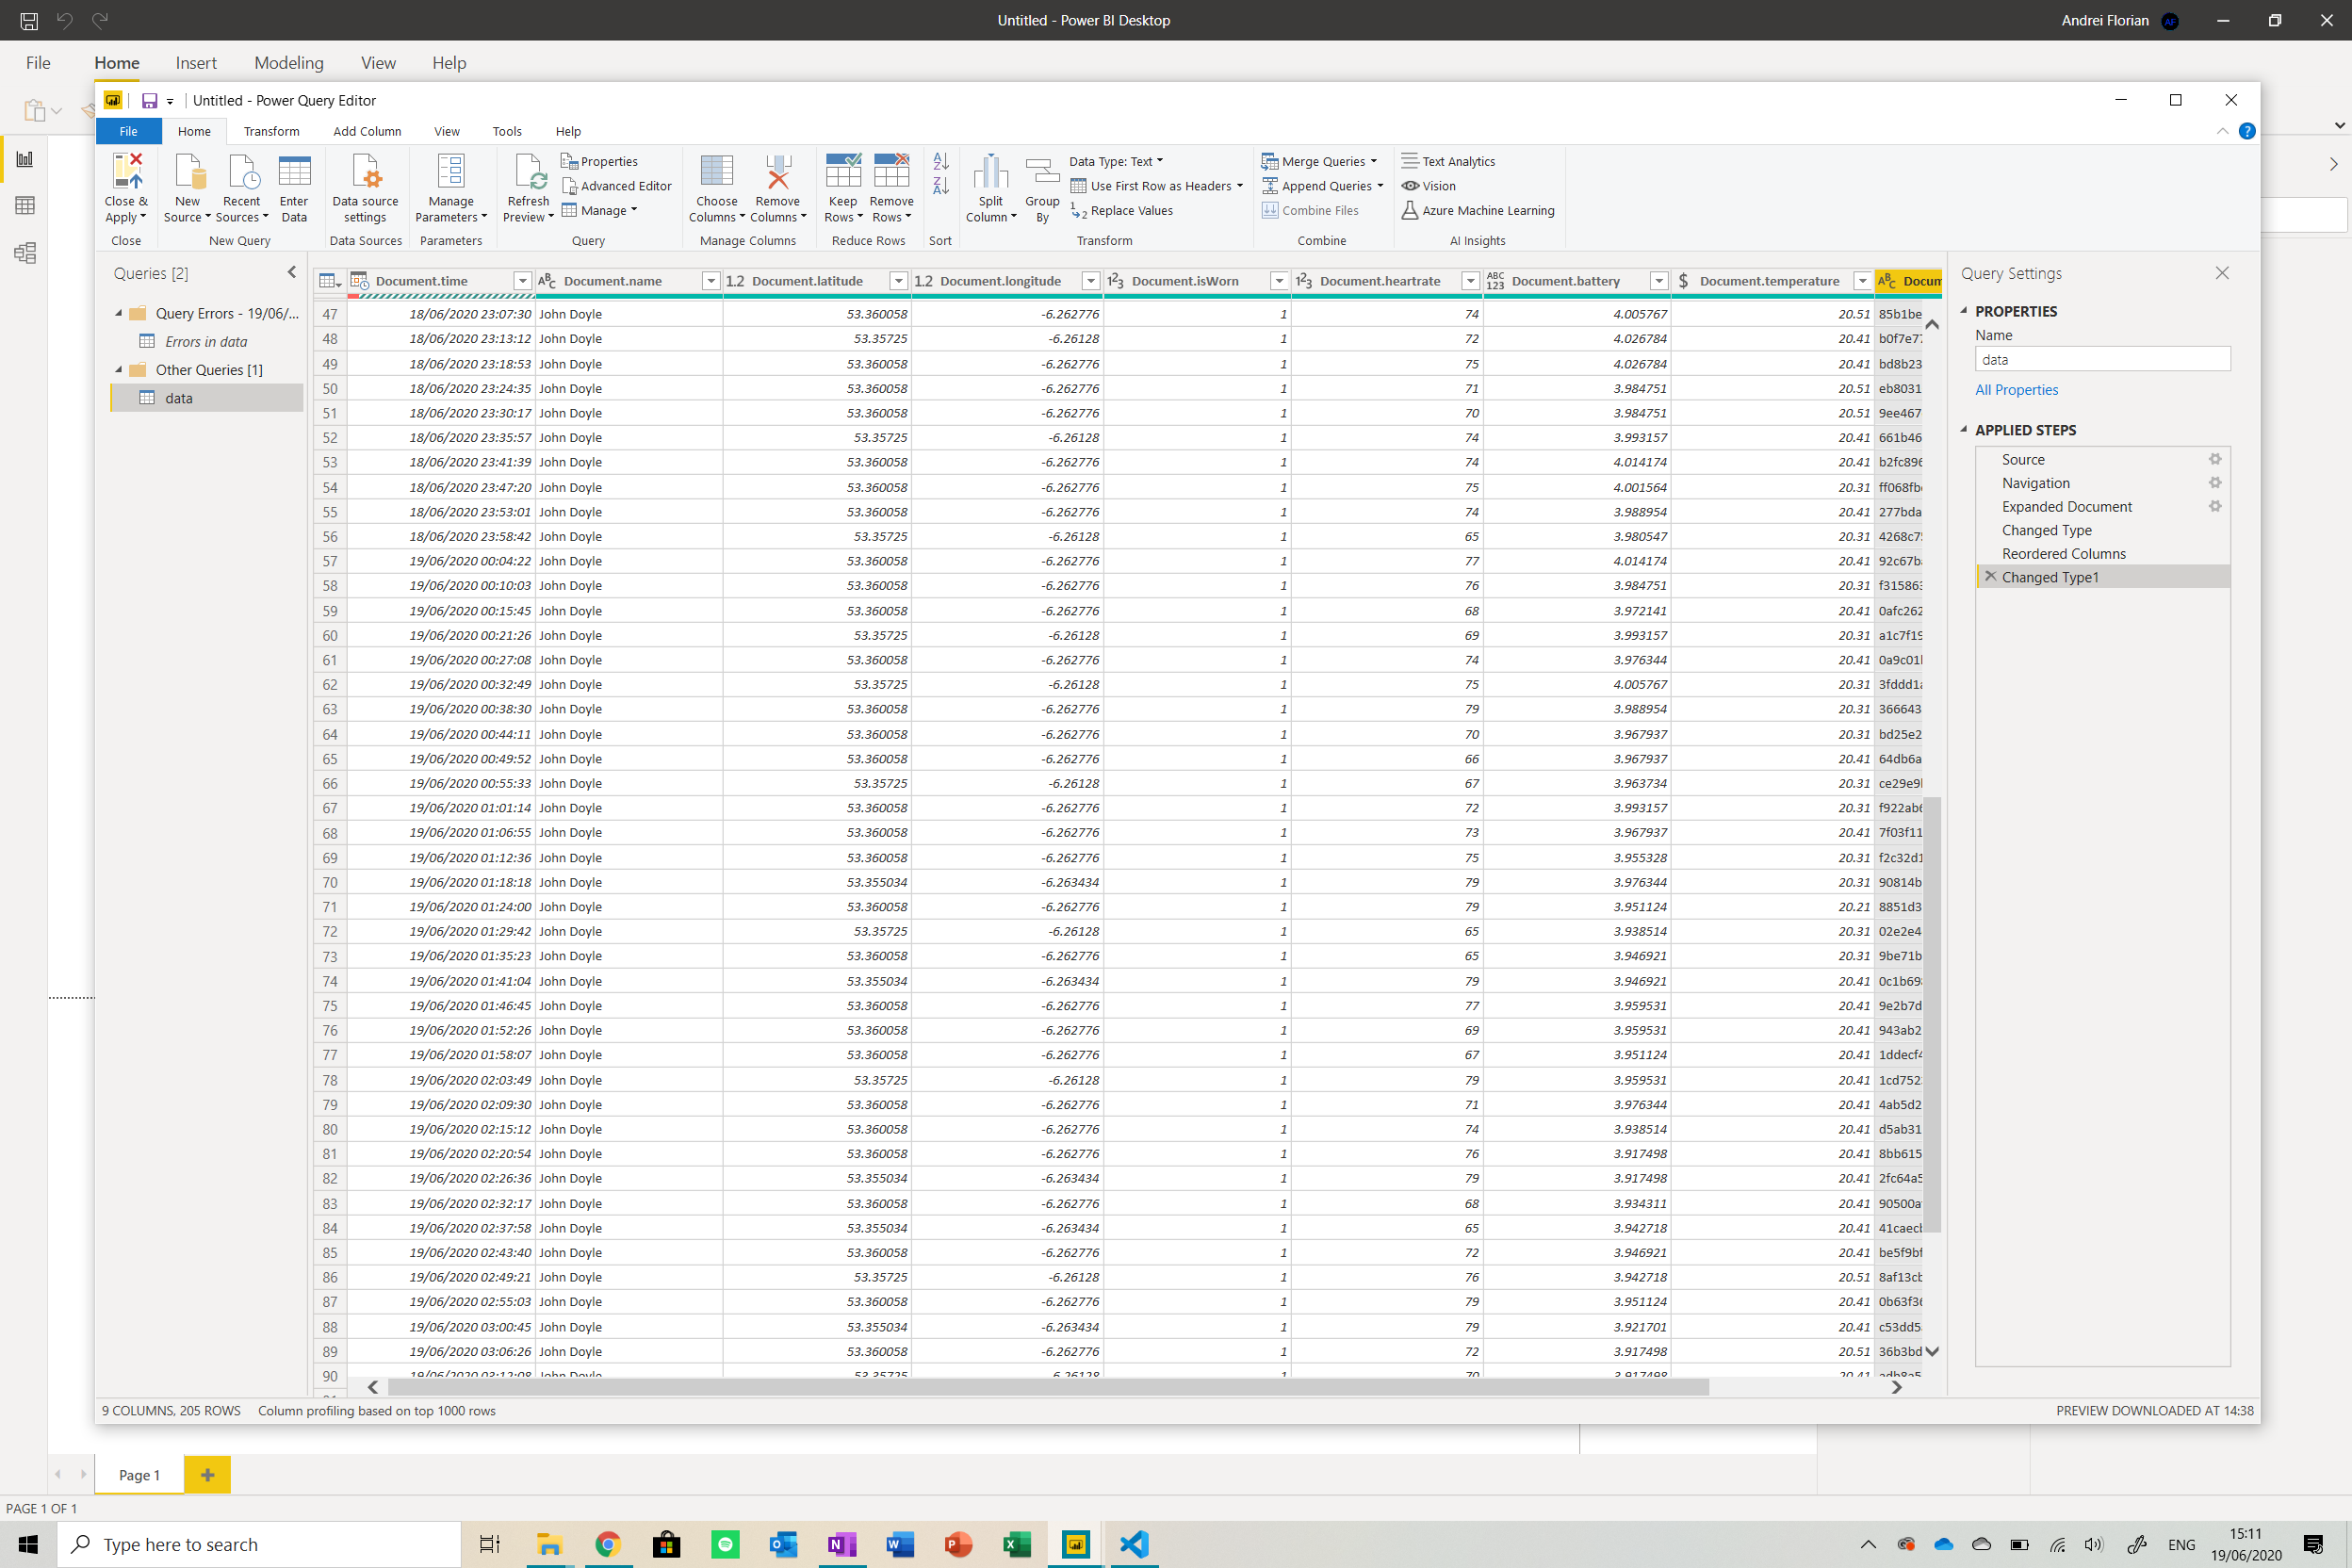
Task: Click the Close & Apply icon
Action: tap(126, 173)
